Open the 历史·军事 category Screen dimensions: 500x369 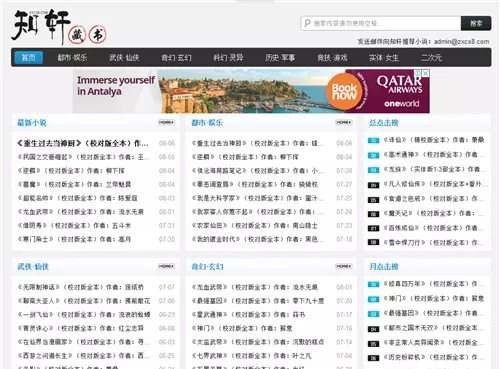(280, 58)
